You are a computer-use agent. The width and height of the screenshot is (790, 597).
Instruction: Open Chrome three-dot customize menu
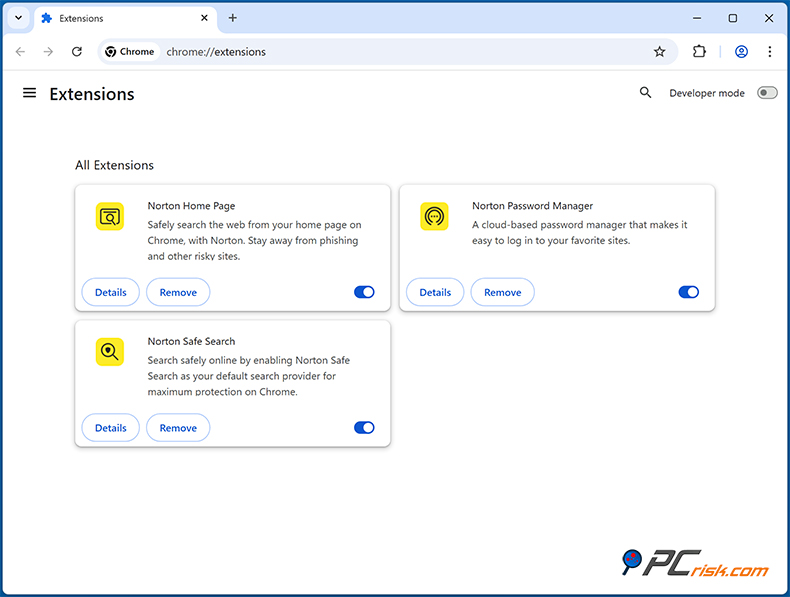tap(769, 52)
